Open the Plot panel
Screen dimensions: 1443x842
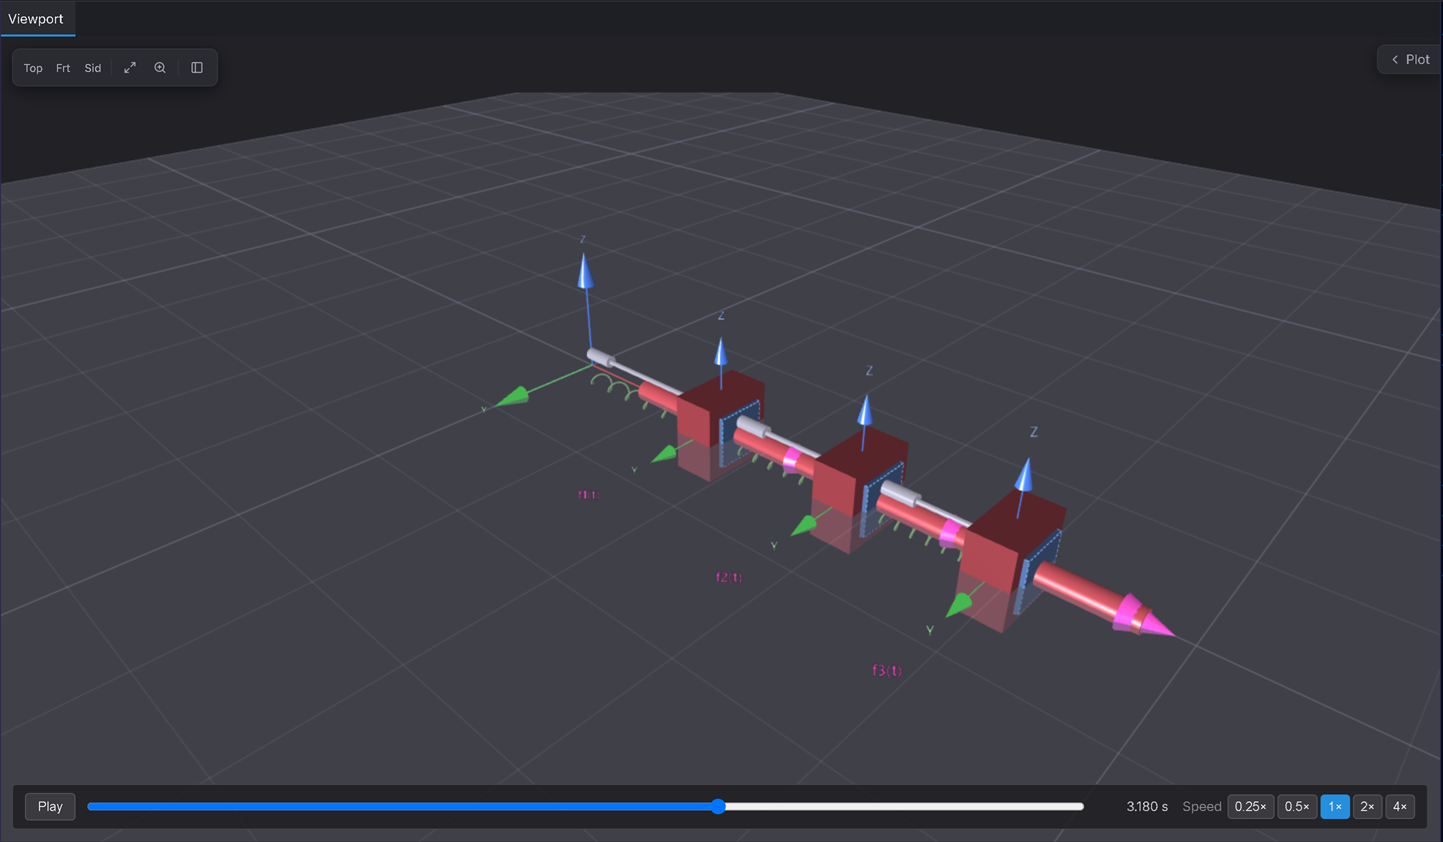point(1410,60)
